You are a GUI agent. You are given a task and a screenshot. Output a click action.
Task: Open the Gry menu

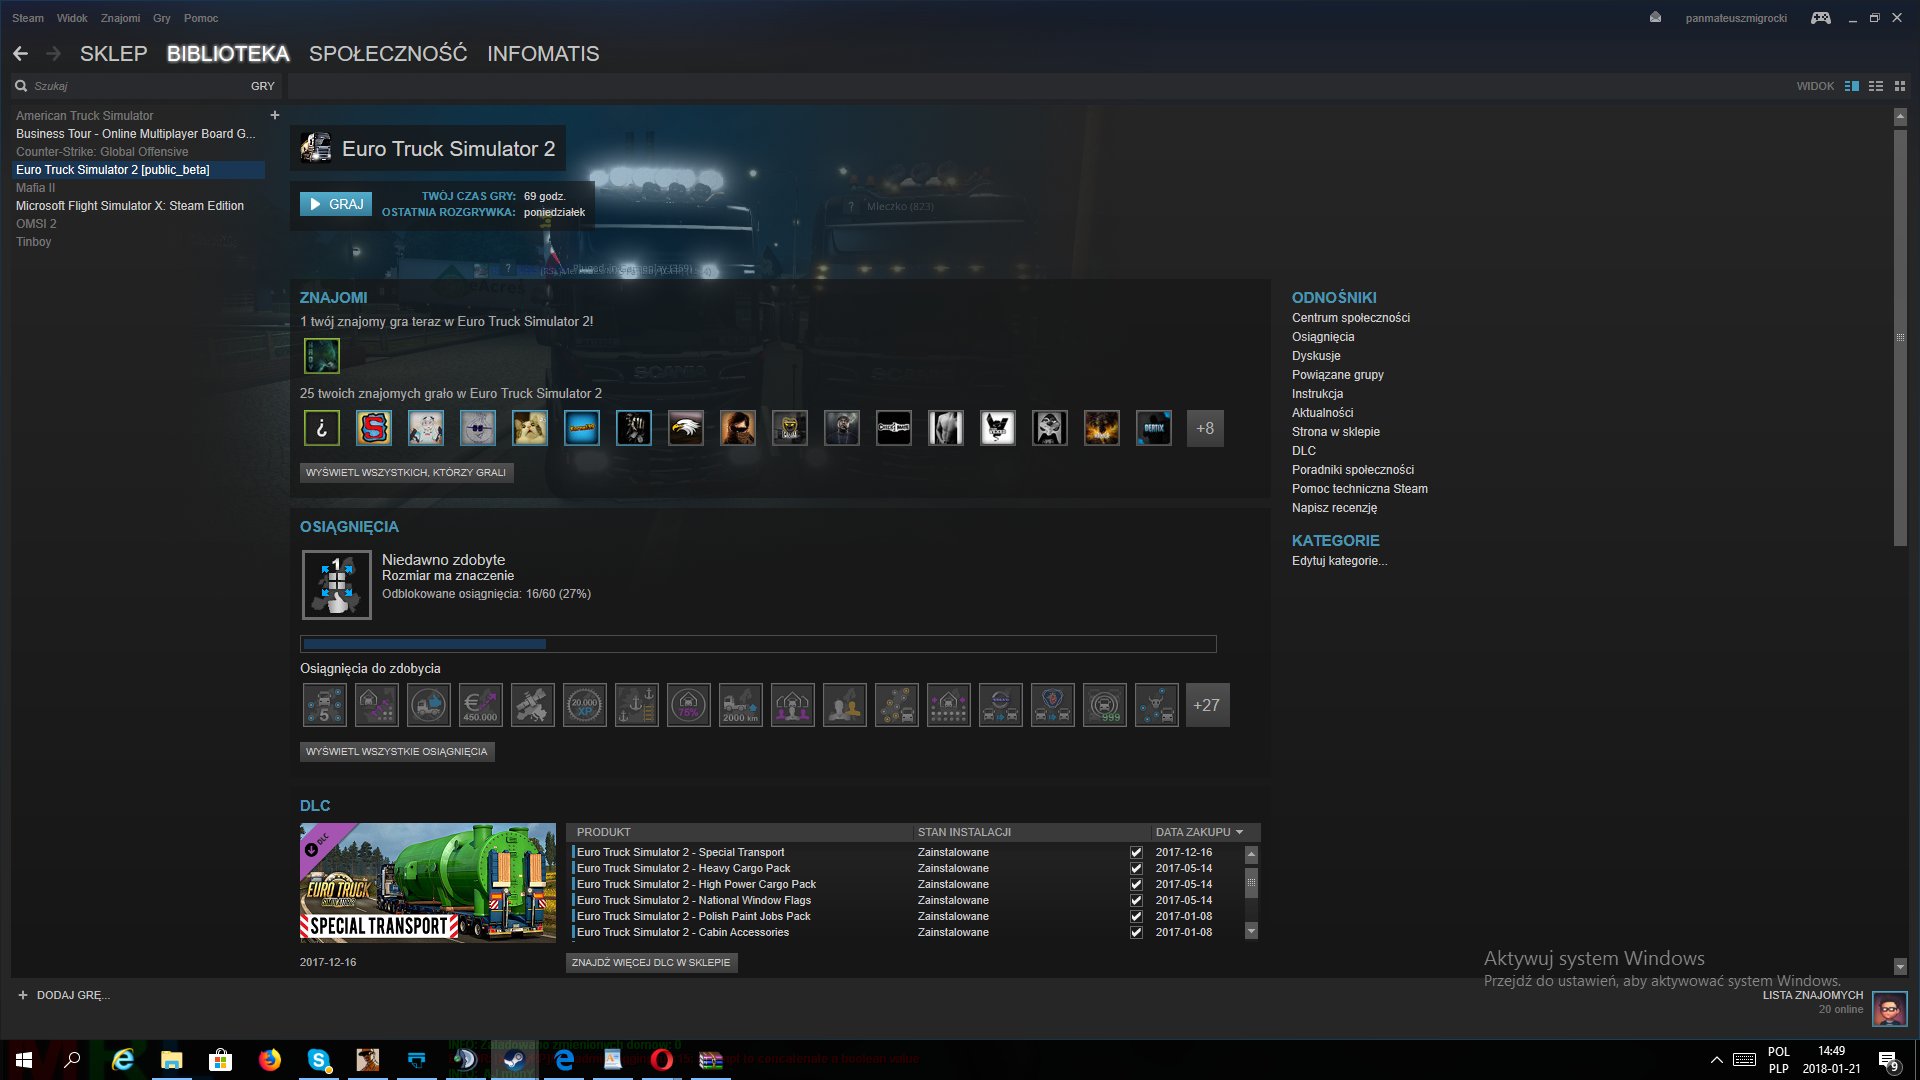coord(162,18)
